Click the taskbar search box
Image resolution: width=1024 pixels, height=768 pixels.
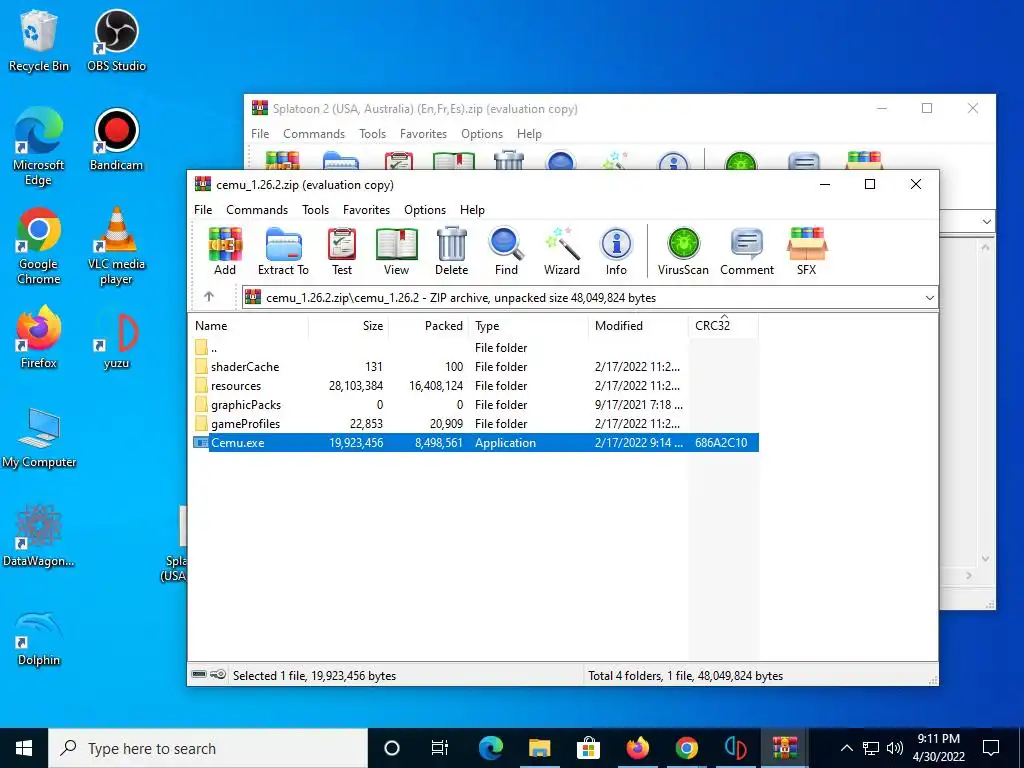tap(208, 748)
